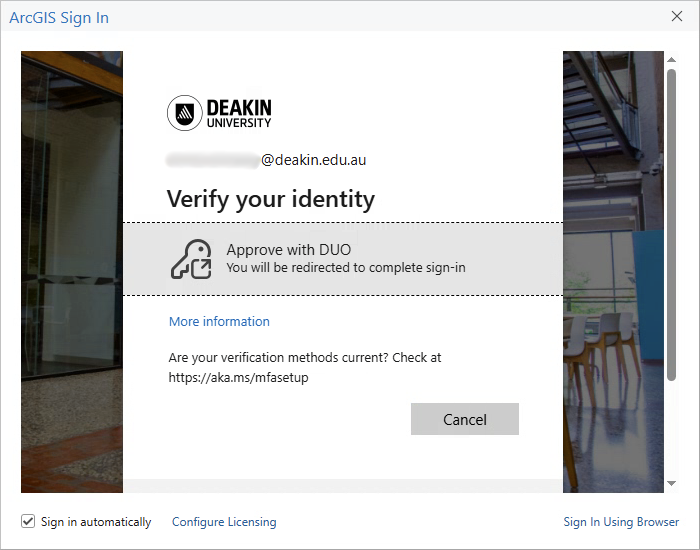The image size is (700, 550).
Task: Select the Approve with DUO option
Action: (x=343, y=259)
